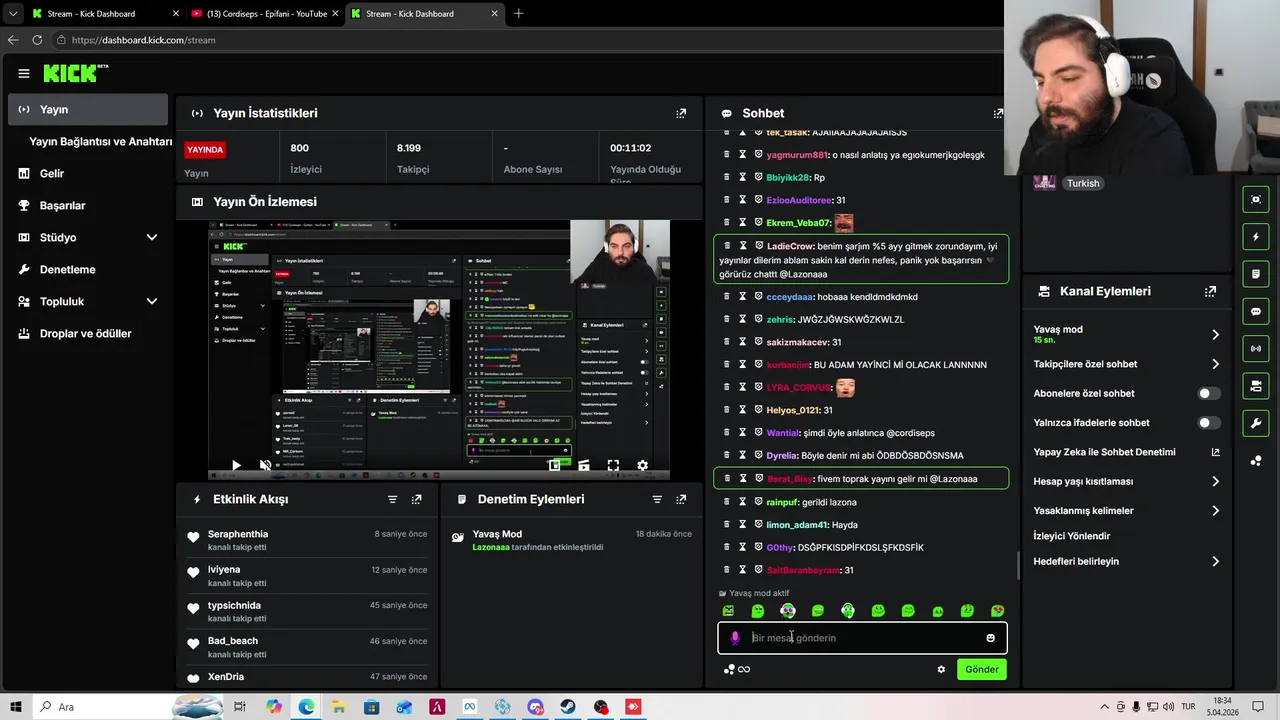1280x720 pixels.
Task: Delete Helyos_0121's message with trash icon
Action: click(x=727, y=409)
